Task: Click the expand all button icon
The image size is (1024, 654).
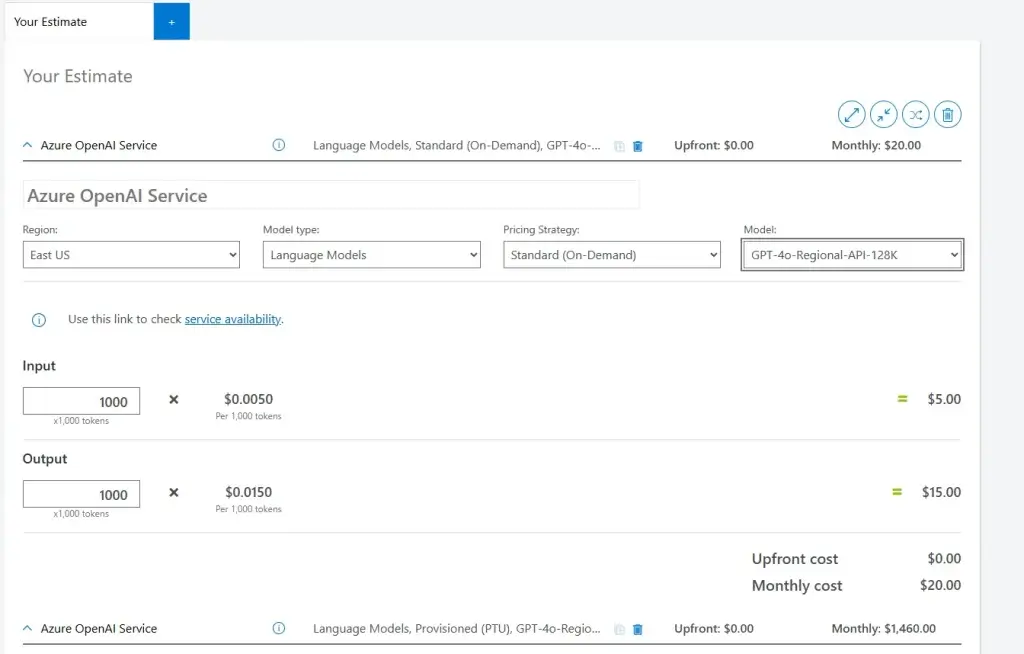Action: coord(852,115)
